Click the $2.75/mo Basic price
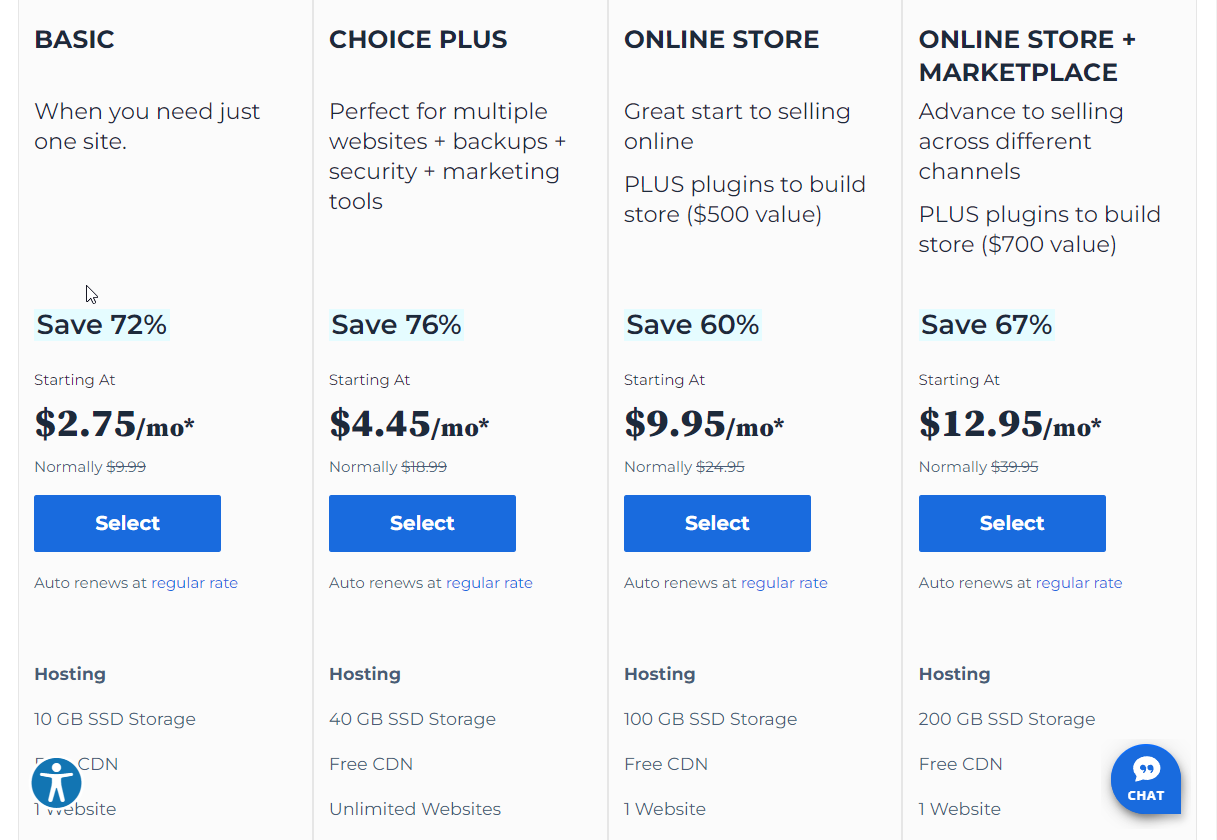1217x840 pixels. tap(114, 424)
